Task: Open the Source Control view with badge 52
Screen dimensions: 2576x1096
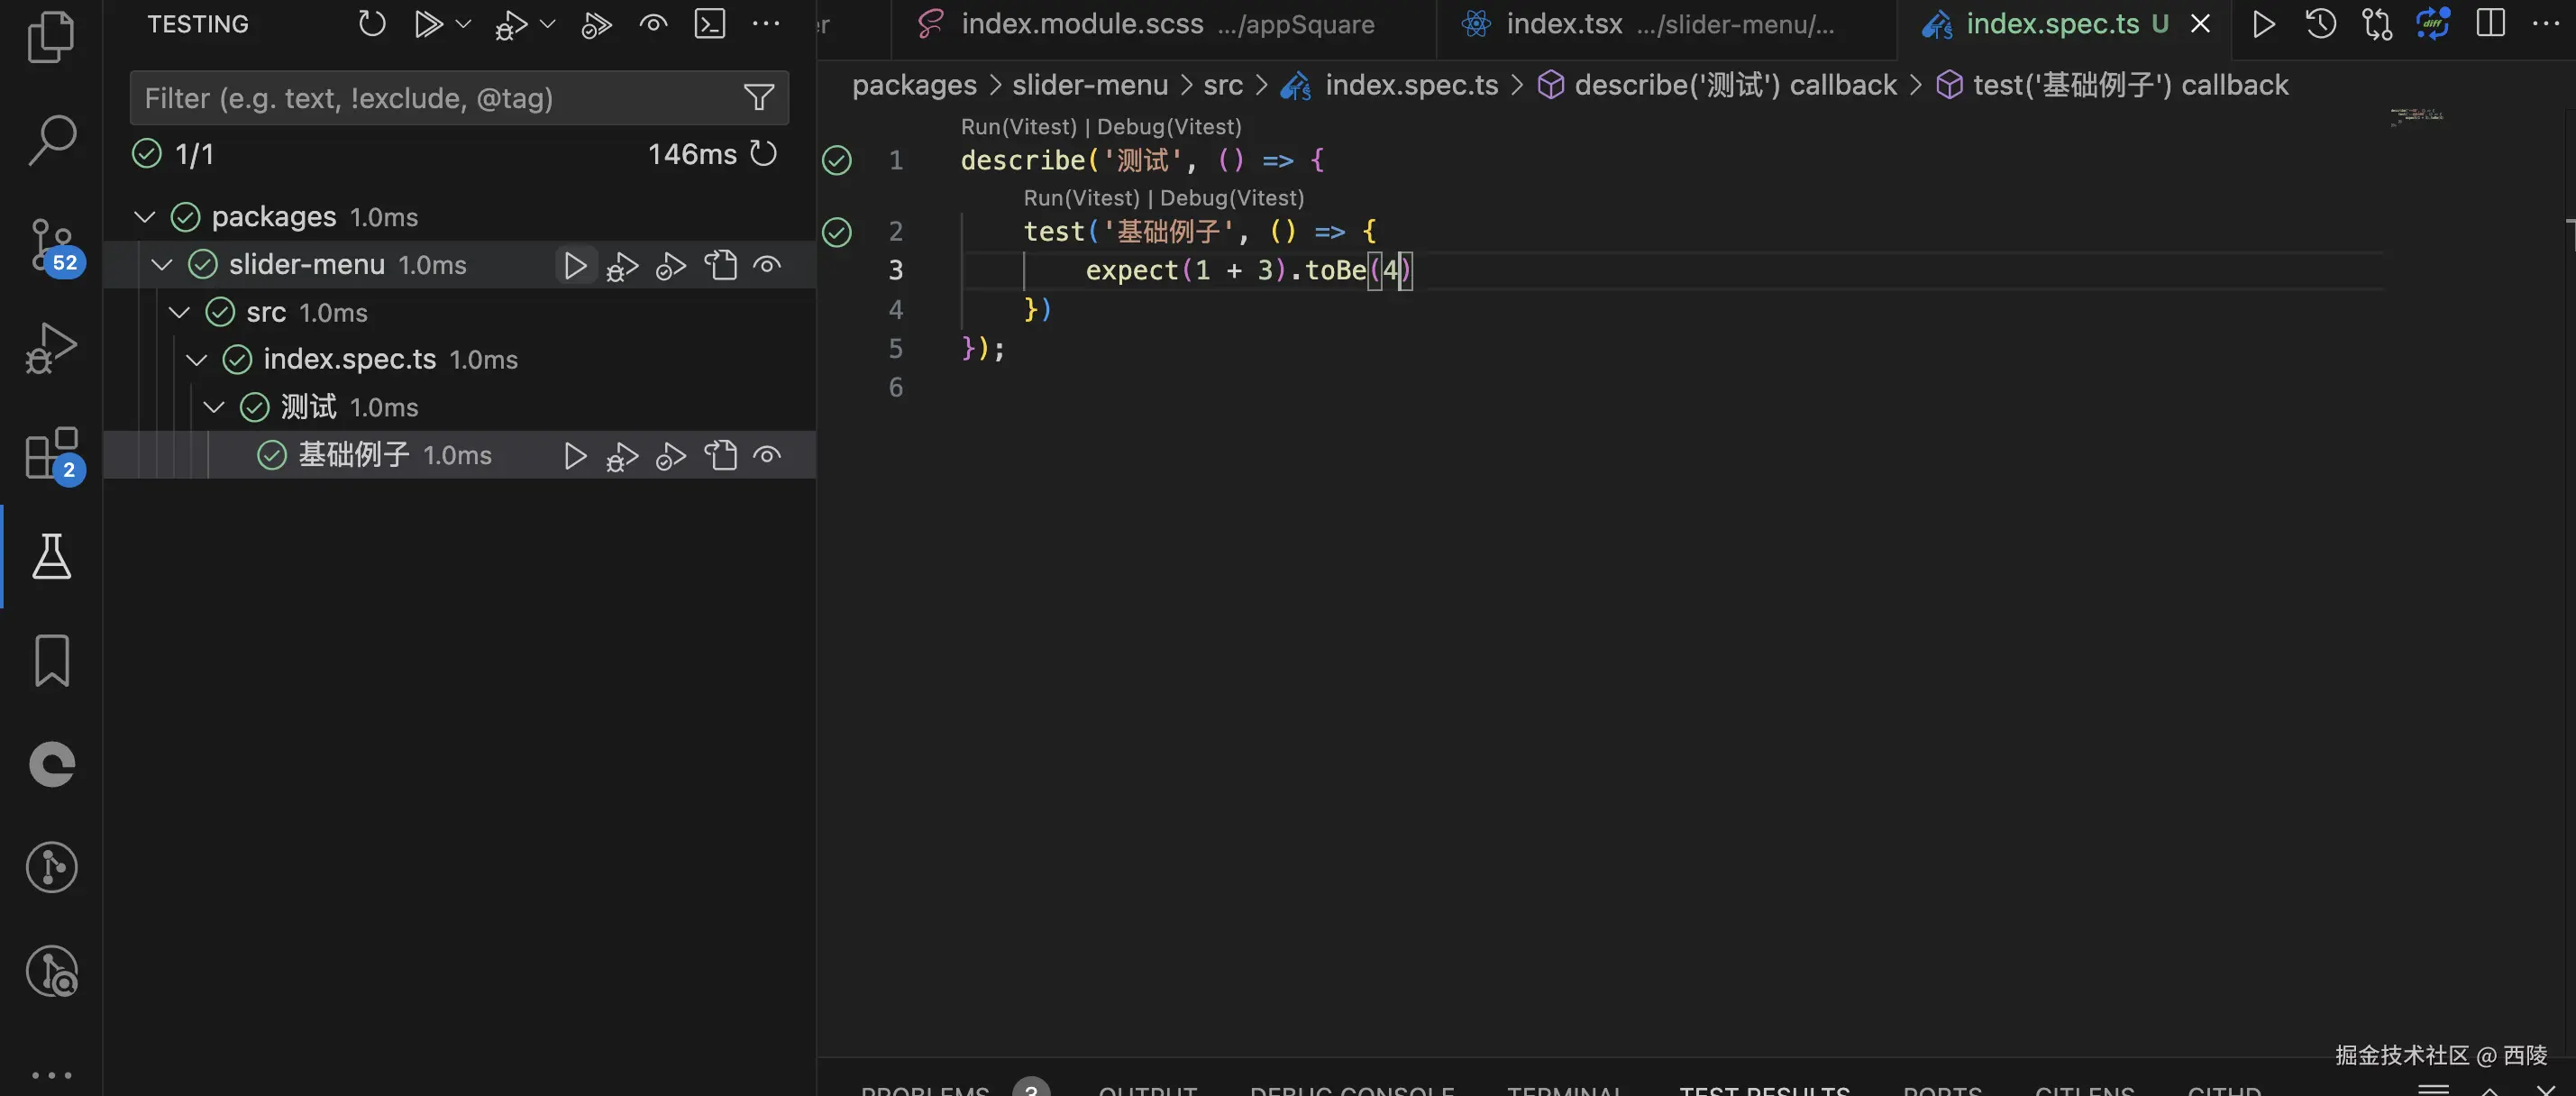Action: [x=51, y=245]
